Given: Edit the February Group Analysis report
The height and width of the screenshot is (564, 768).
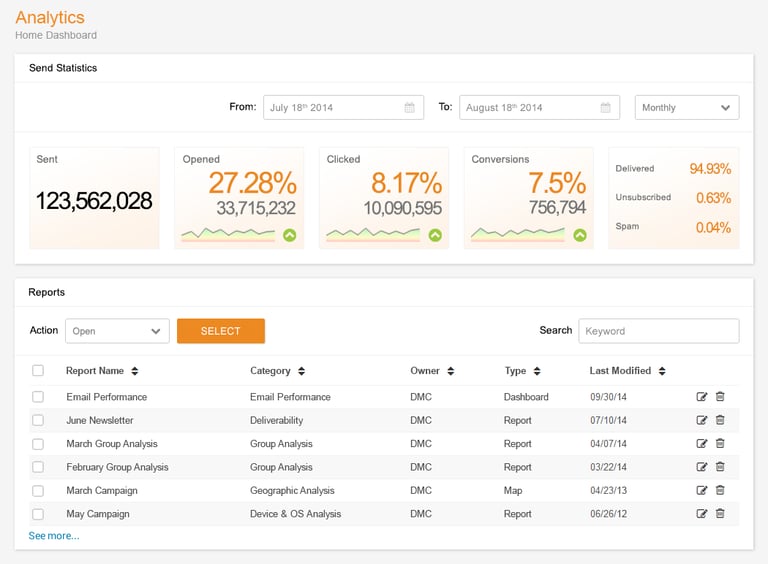Looking at the screenshot, I should [701, 467].
